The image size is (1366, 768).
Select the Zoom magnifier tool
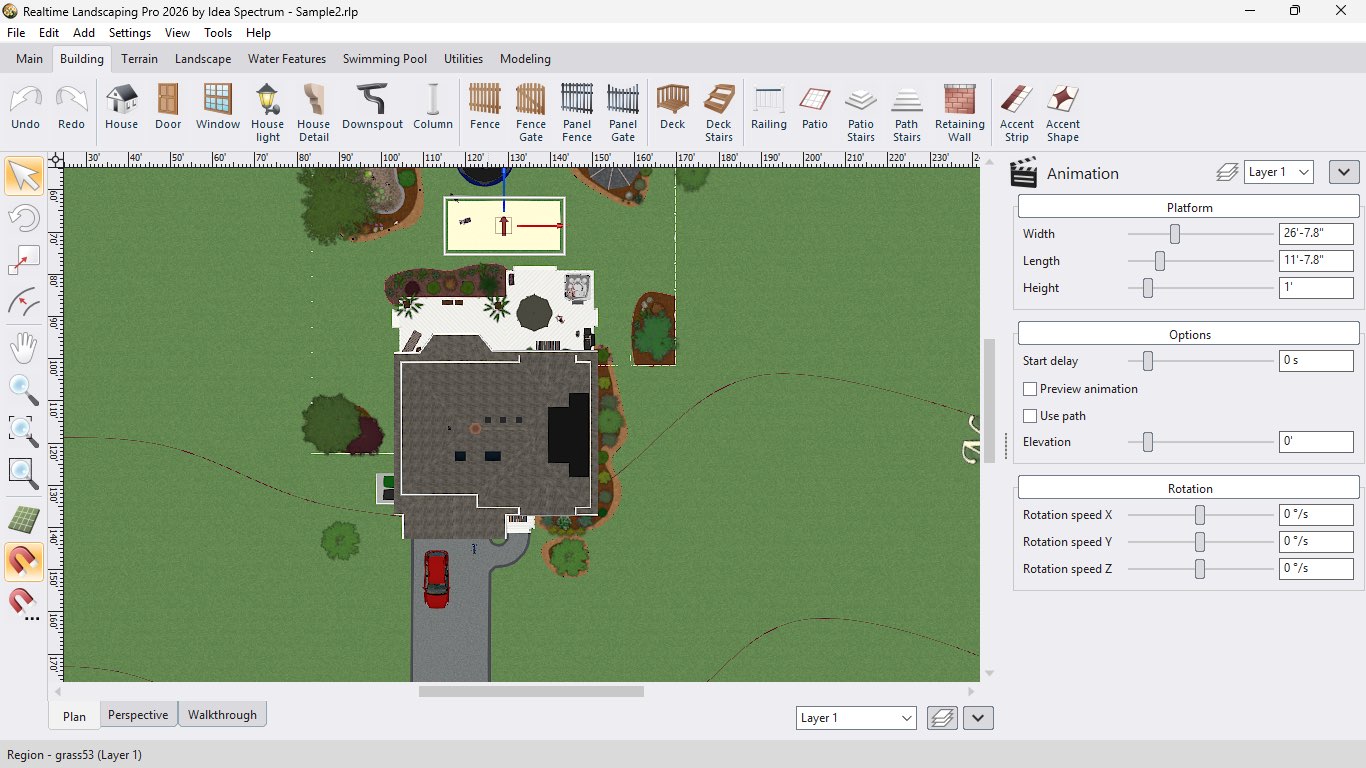click(22, 390)
